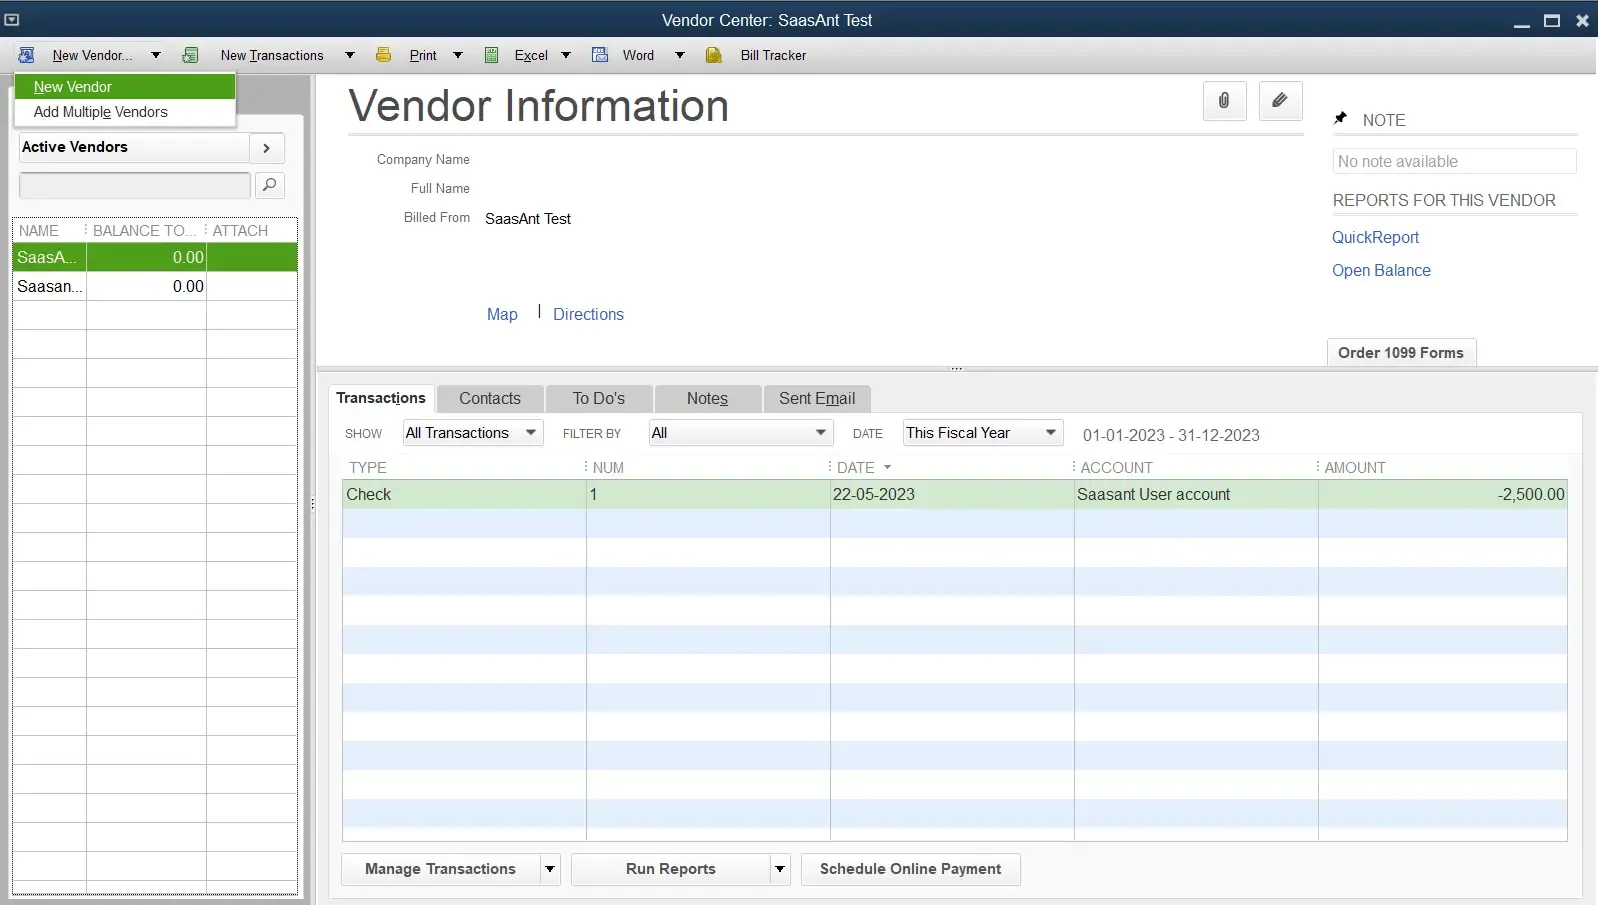Switch to the Contacts tab
This screenshot has width=1598, height=905.
(x=490, y=398)
